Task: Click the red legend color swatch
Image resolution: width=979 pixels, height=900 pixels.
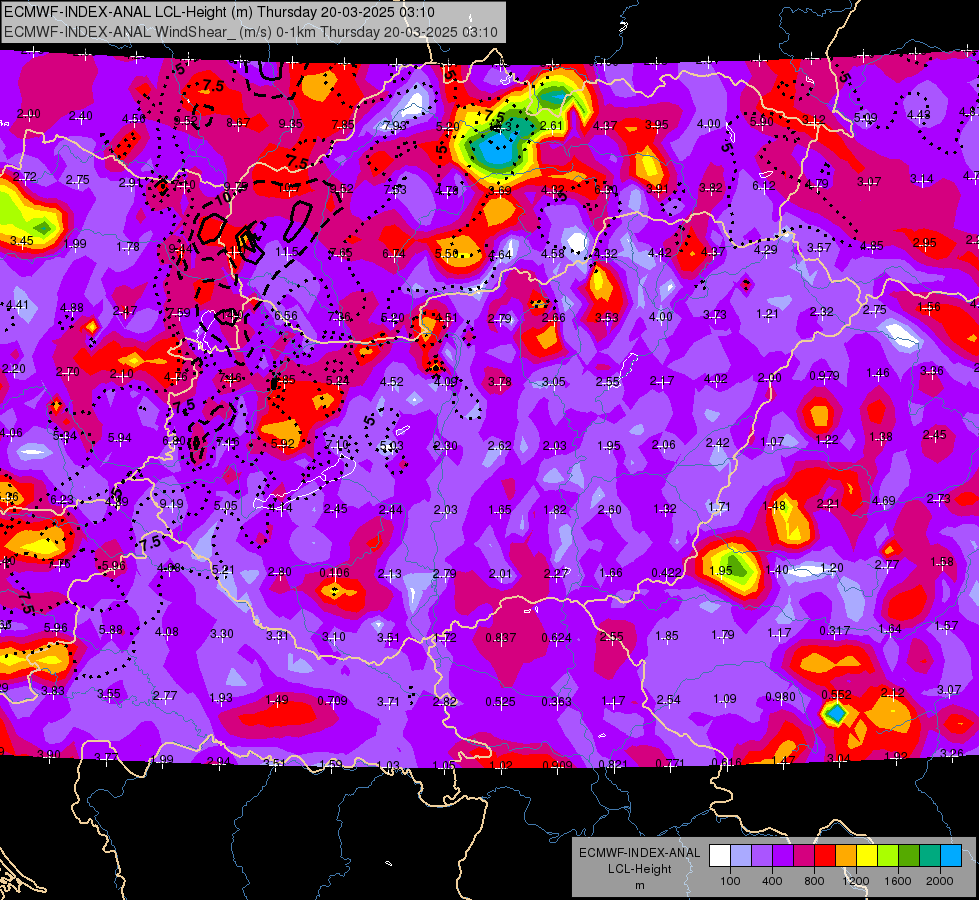Action: click(x=825, y=856)
